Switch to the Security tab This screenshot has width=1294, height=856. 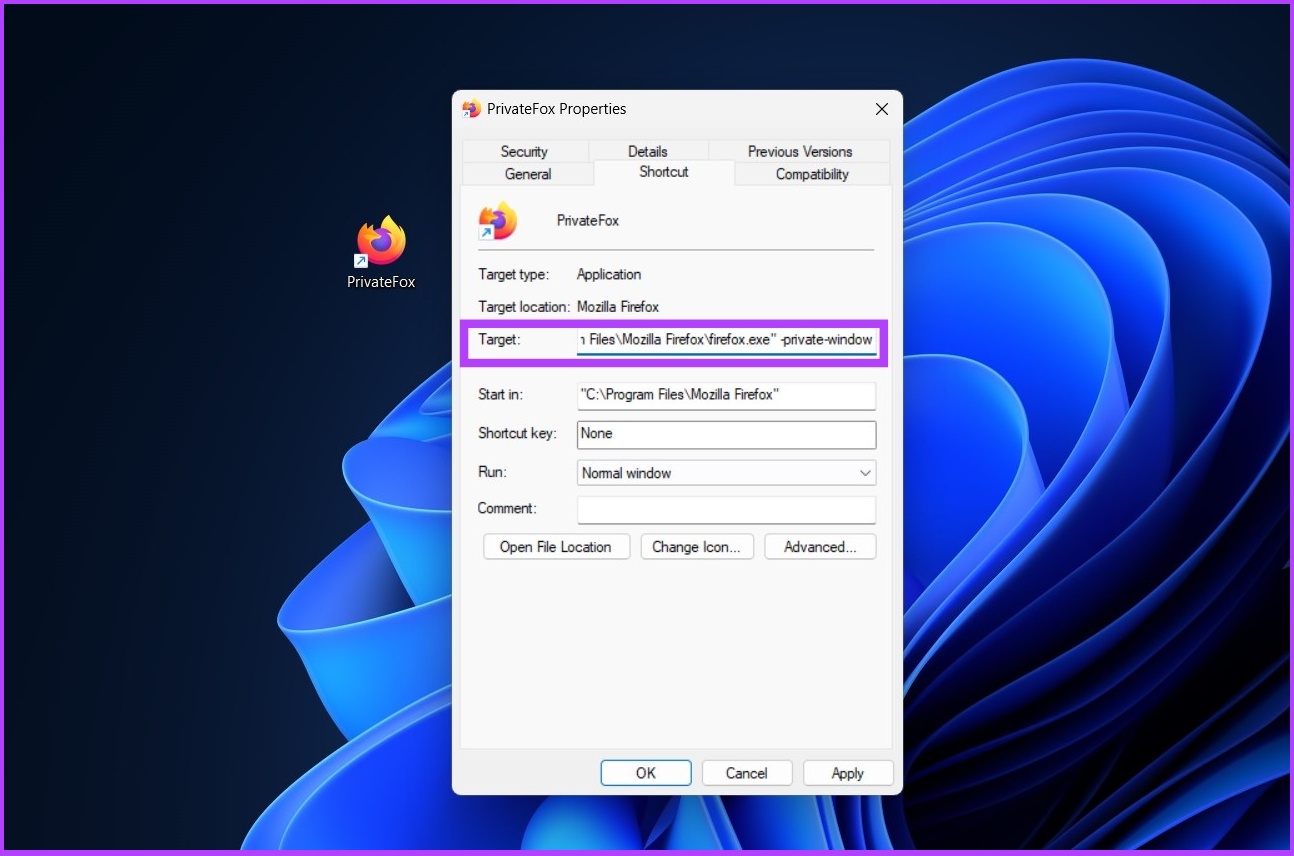pos(524,151)
